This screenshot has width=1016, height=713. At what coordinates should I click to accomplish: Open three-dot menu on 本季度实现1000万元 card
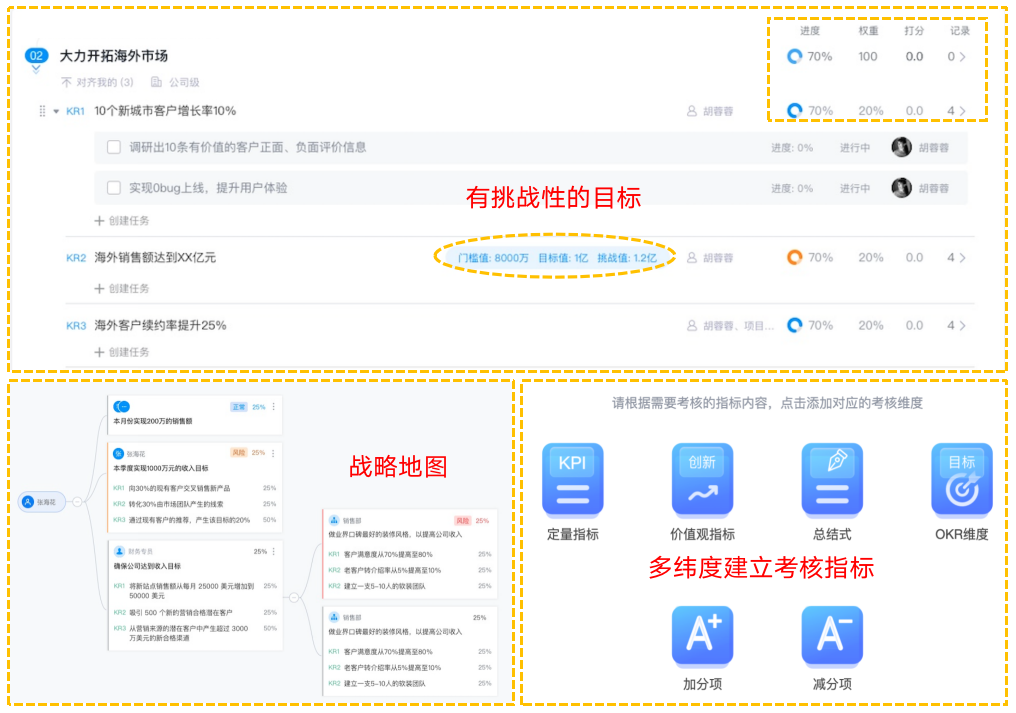coord(274,453)
